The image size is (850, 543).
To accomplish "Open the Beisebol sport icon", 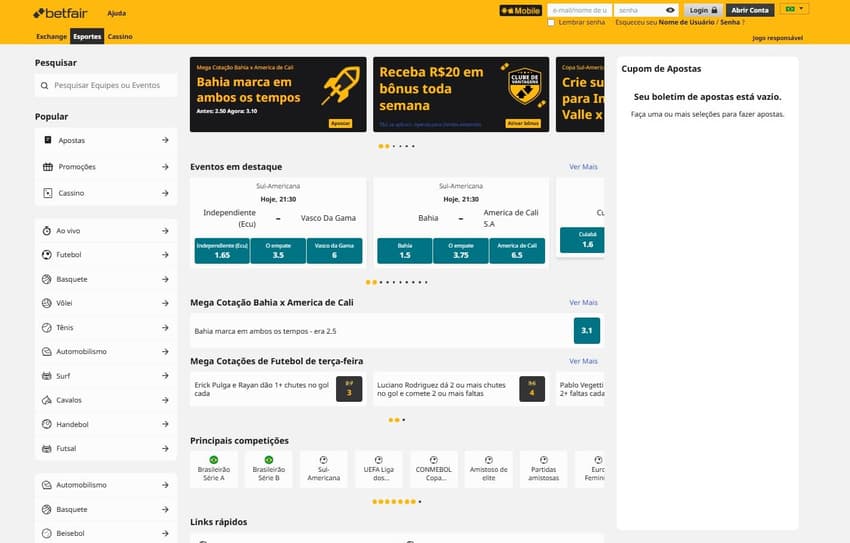I will coord(47,533).
